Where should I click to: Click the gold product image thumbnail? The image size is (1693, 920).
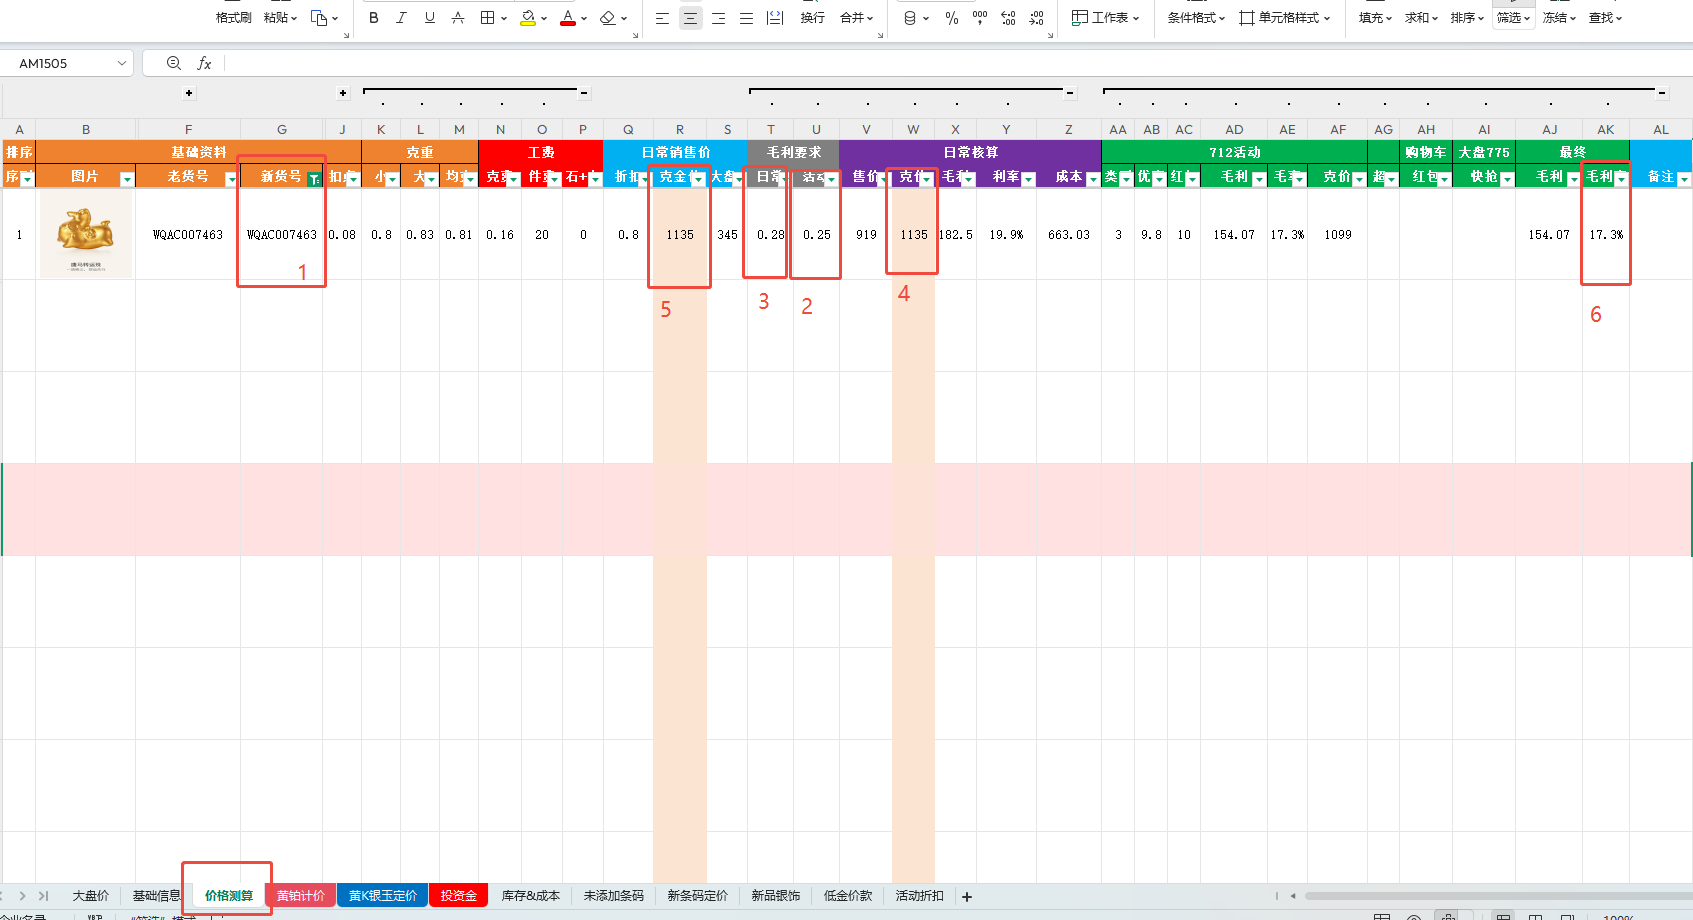tap(85, 234)
